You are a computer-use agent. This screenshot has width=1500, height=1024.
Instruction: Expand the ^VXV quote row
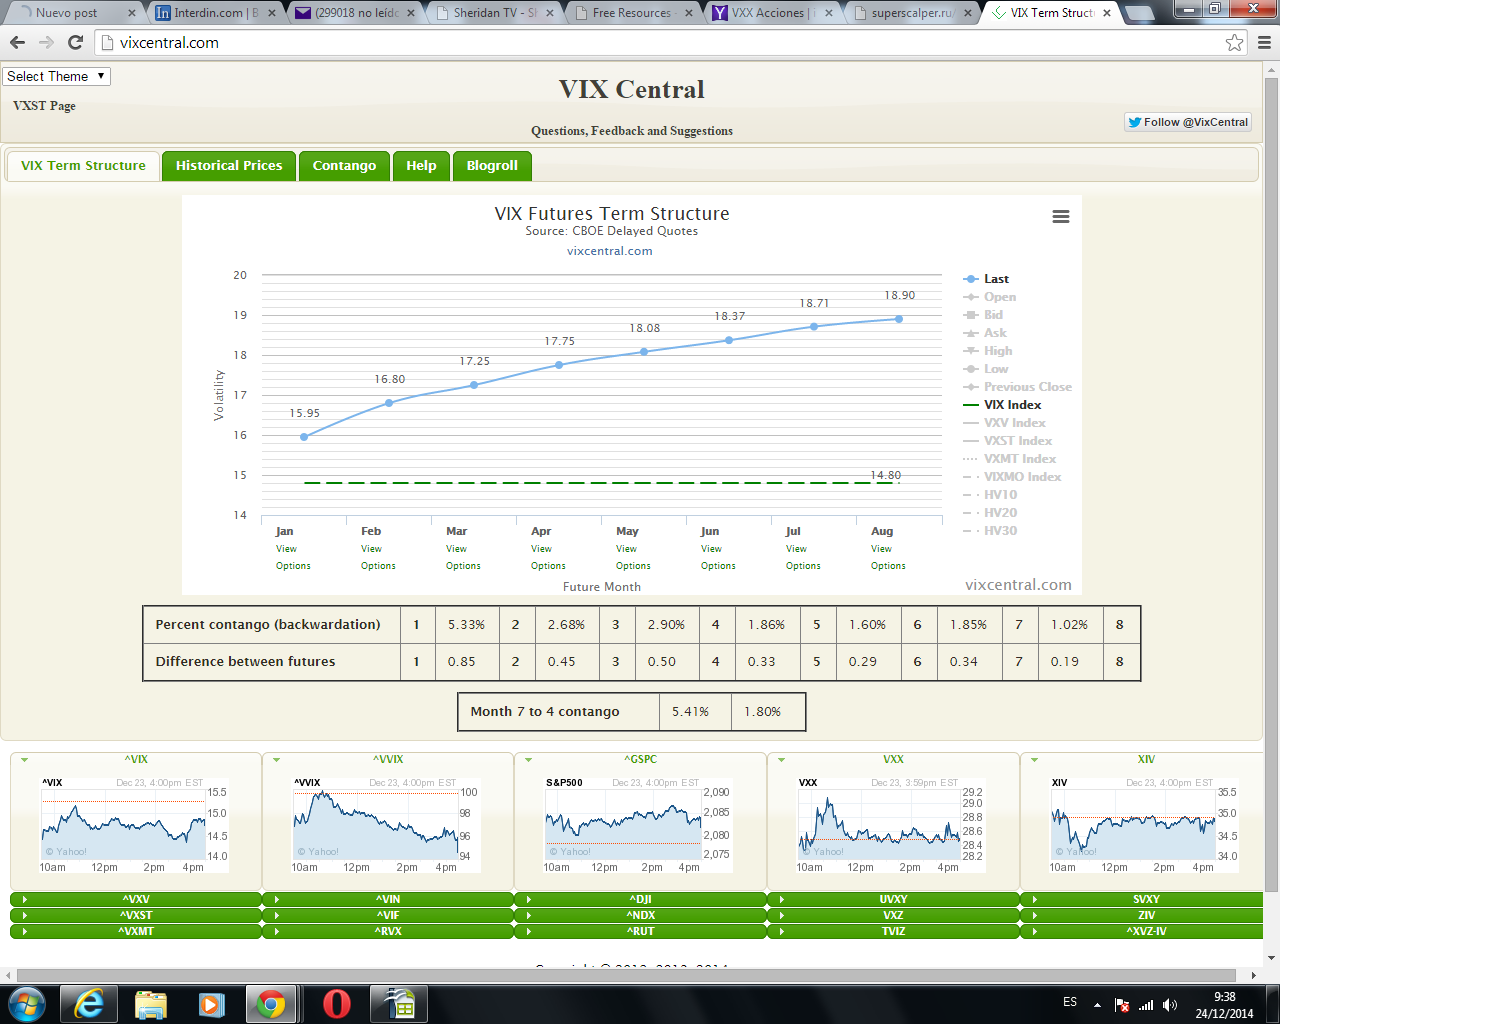click(x=136, y=899)
